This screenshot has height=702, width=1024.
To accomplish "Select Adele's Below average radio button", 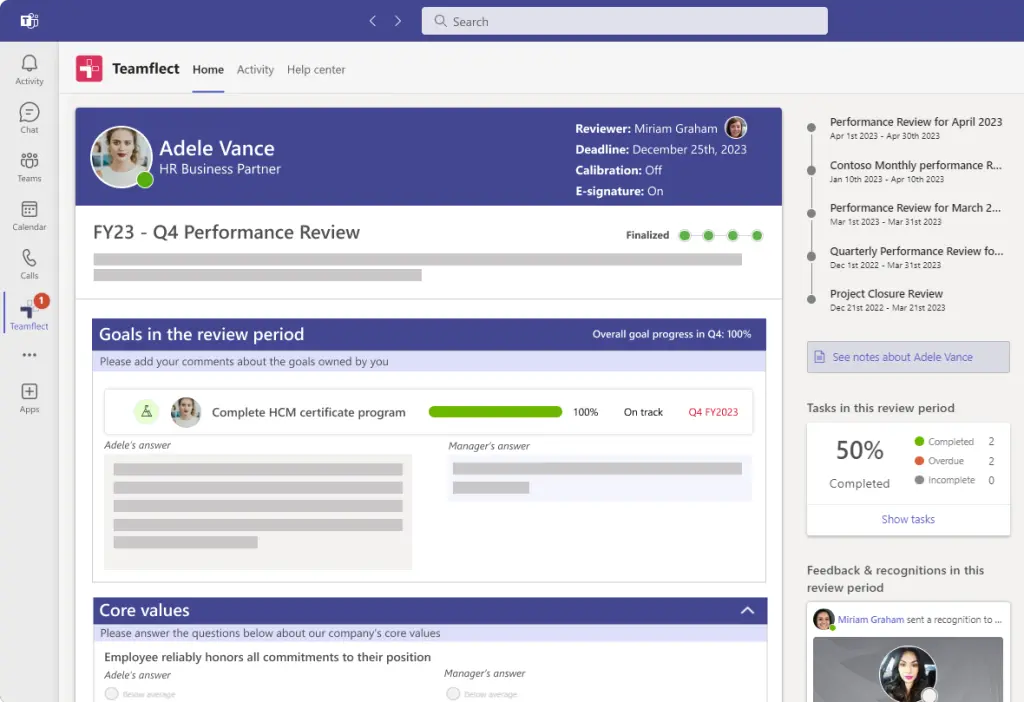I will (x=112, y=693).
